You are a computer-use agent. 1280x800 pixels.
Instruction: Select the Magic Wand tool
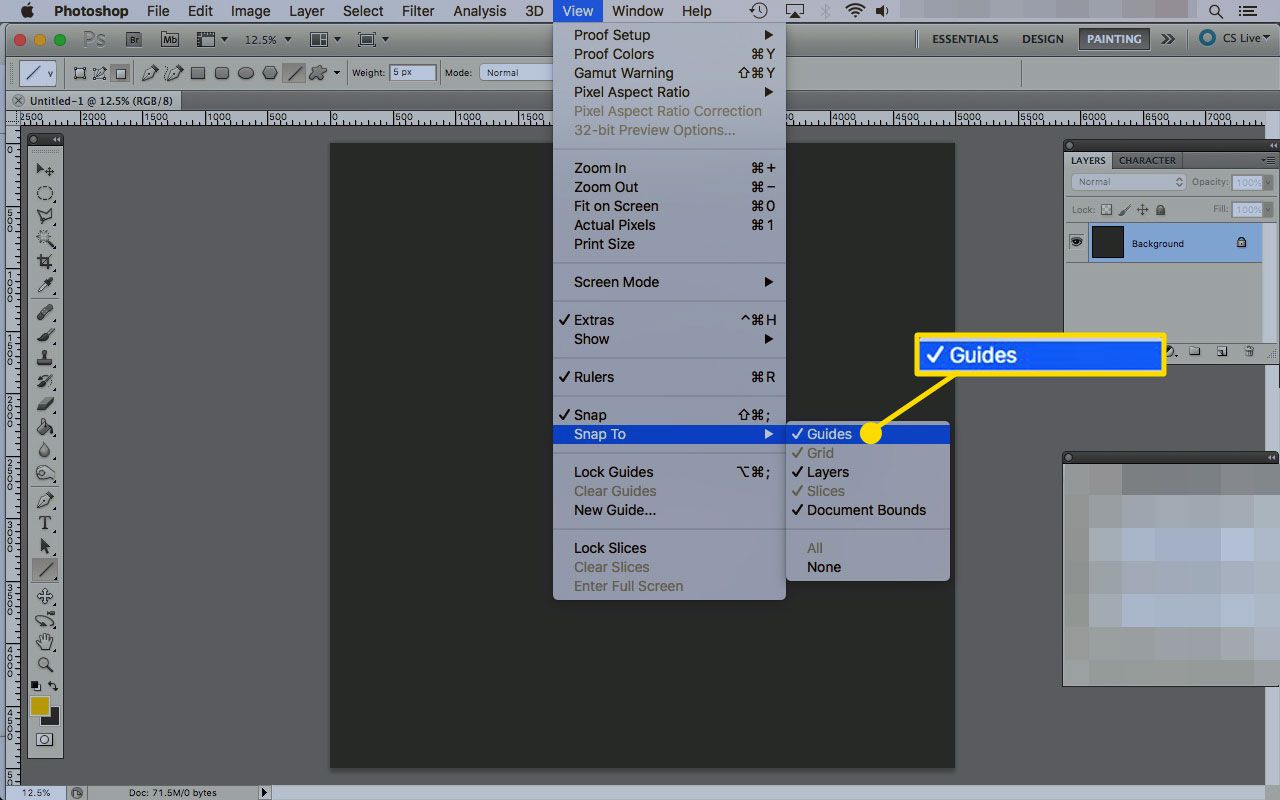(45, 239)
